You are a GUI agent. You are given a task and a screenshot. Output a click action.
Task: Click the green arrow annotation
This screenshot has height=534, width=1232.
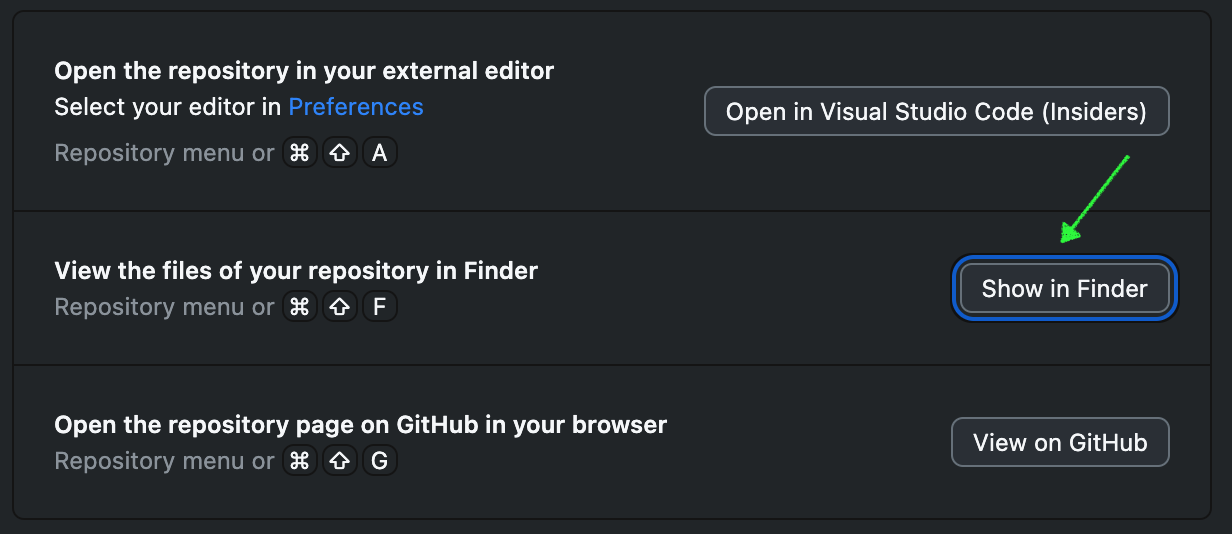click(x=1095, y=198)
